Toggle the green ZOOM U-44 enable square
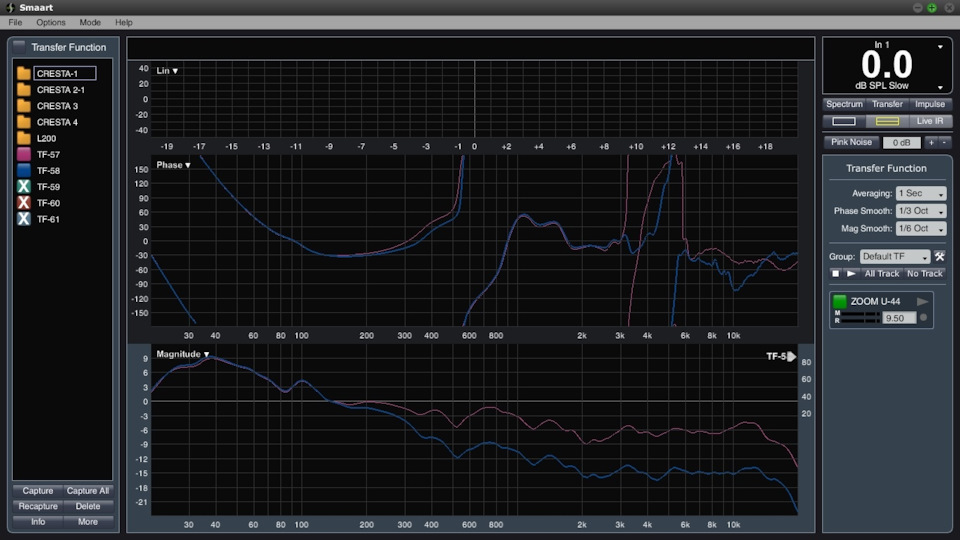Viewport: 960px width, 540px height. click(839, 301)
